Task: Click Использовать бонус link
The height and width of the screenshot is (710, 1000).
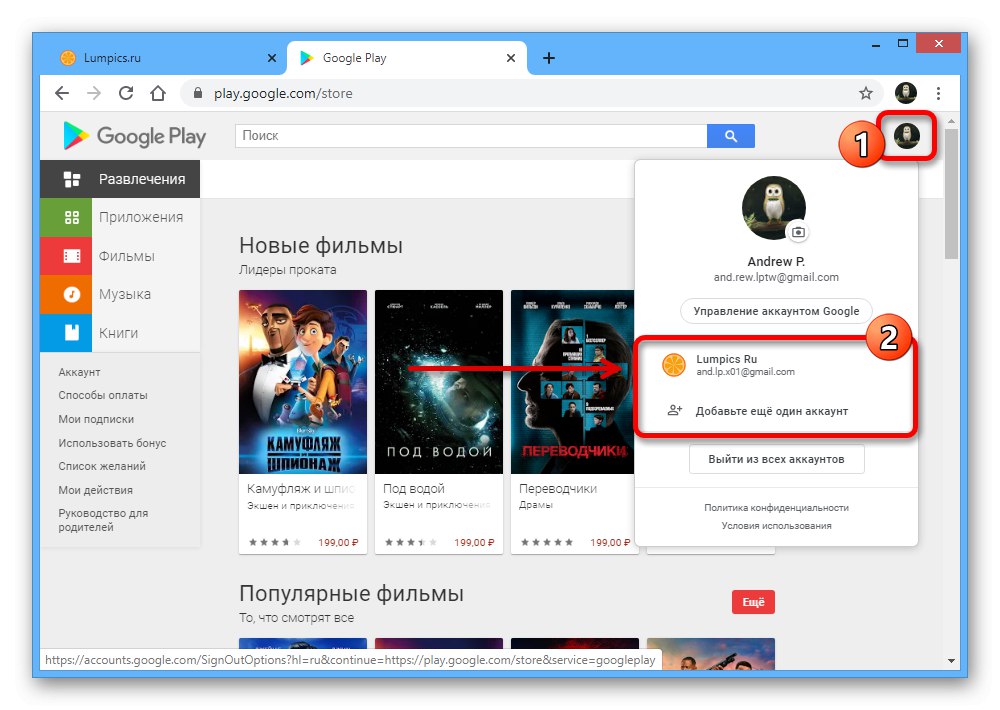Action: point(112,443)
